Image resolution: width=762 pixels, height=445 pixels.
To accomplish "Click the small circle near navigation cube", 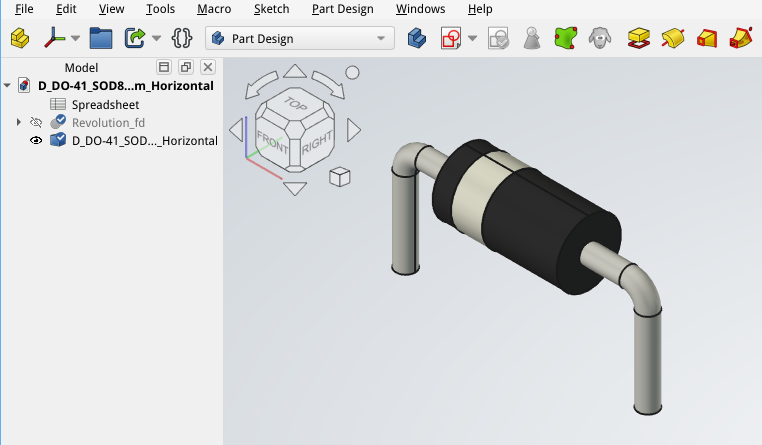I will (352, 73).
